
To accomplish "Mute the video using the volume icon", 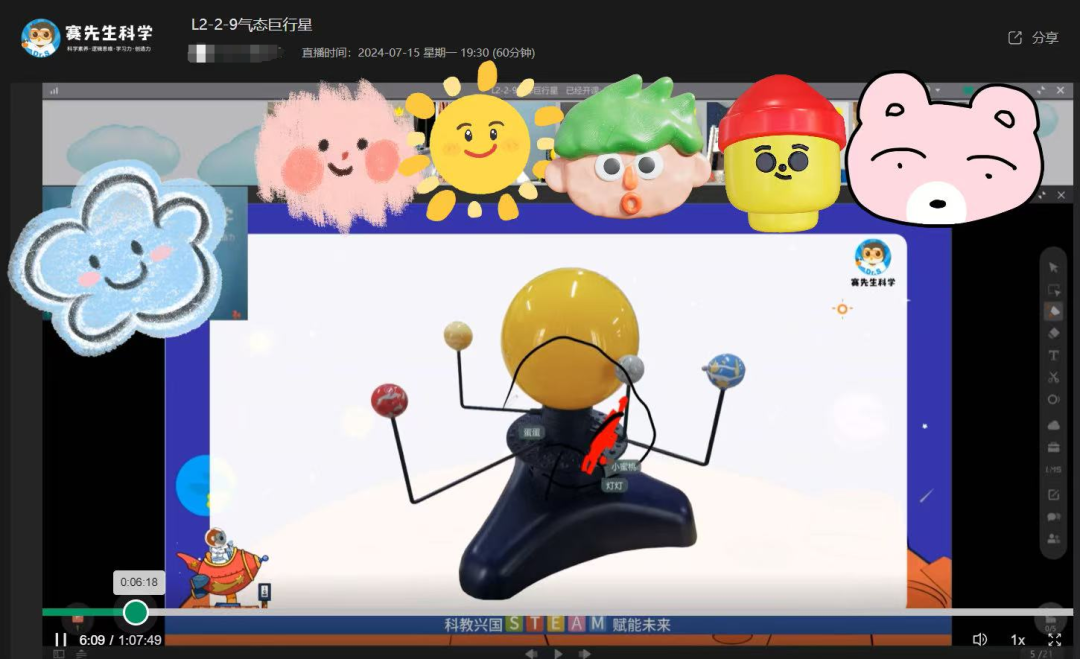I will pyautogui.click(x=979, y=640).
